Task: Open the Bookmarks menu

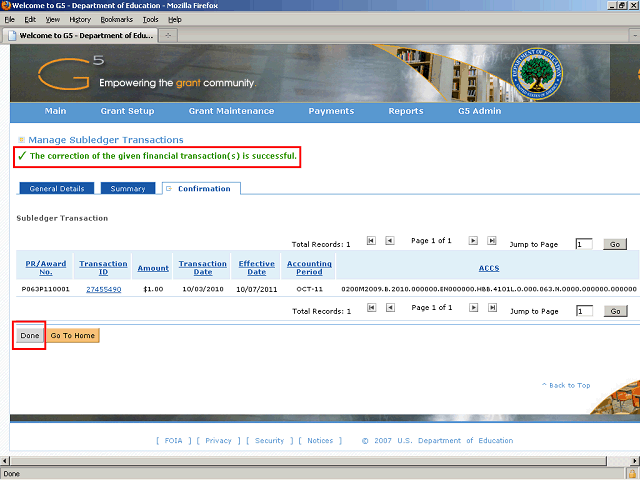Action: pyautogui.click(x=117, y=20)
